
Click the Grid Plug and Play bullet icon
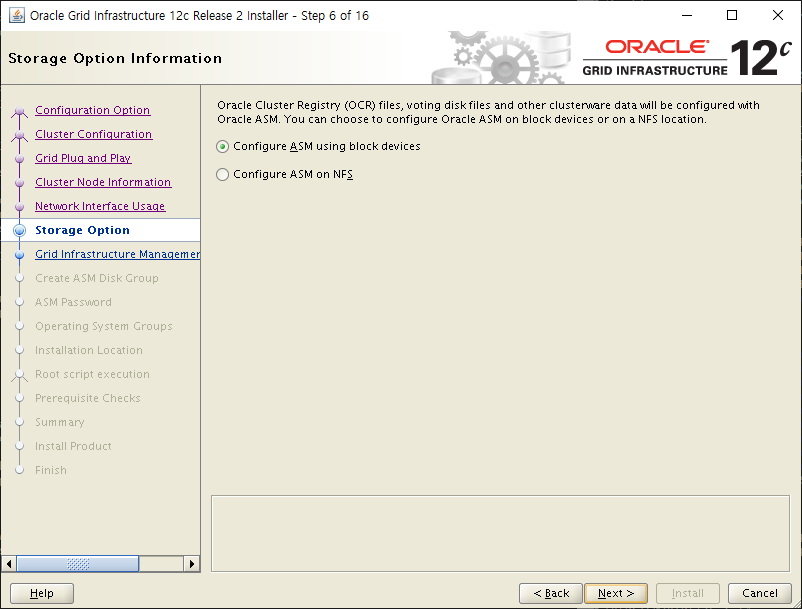(x=19, y=159)
